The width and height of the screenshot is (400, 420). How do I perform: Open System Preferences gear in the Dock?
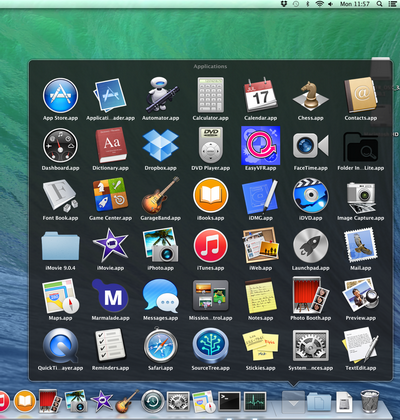point(178,401)
